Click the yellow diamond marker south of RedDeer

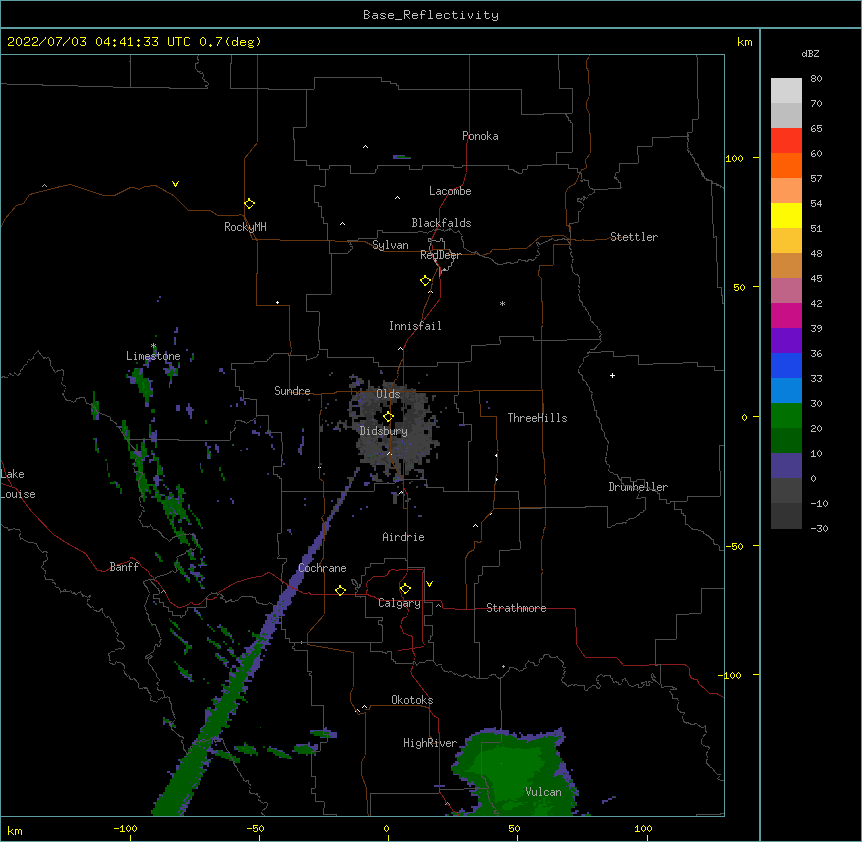[425, 281]
